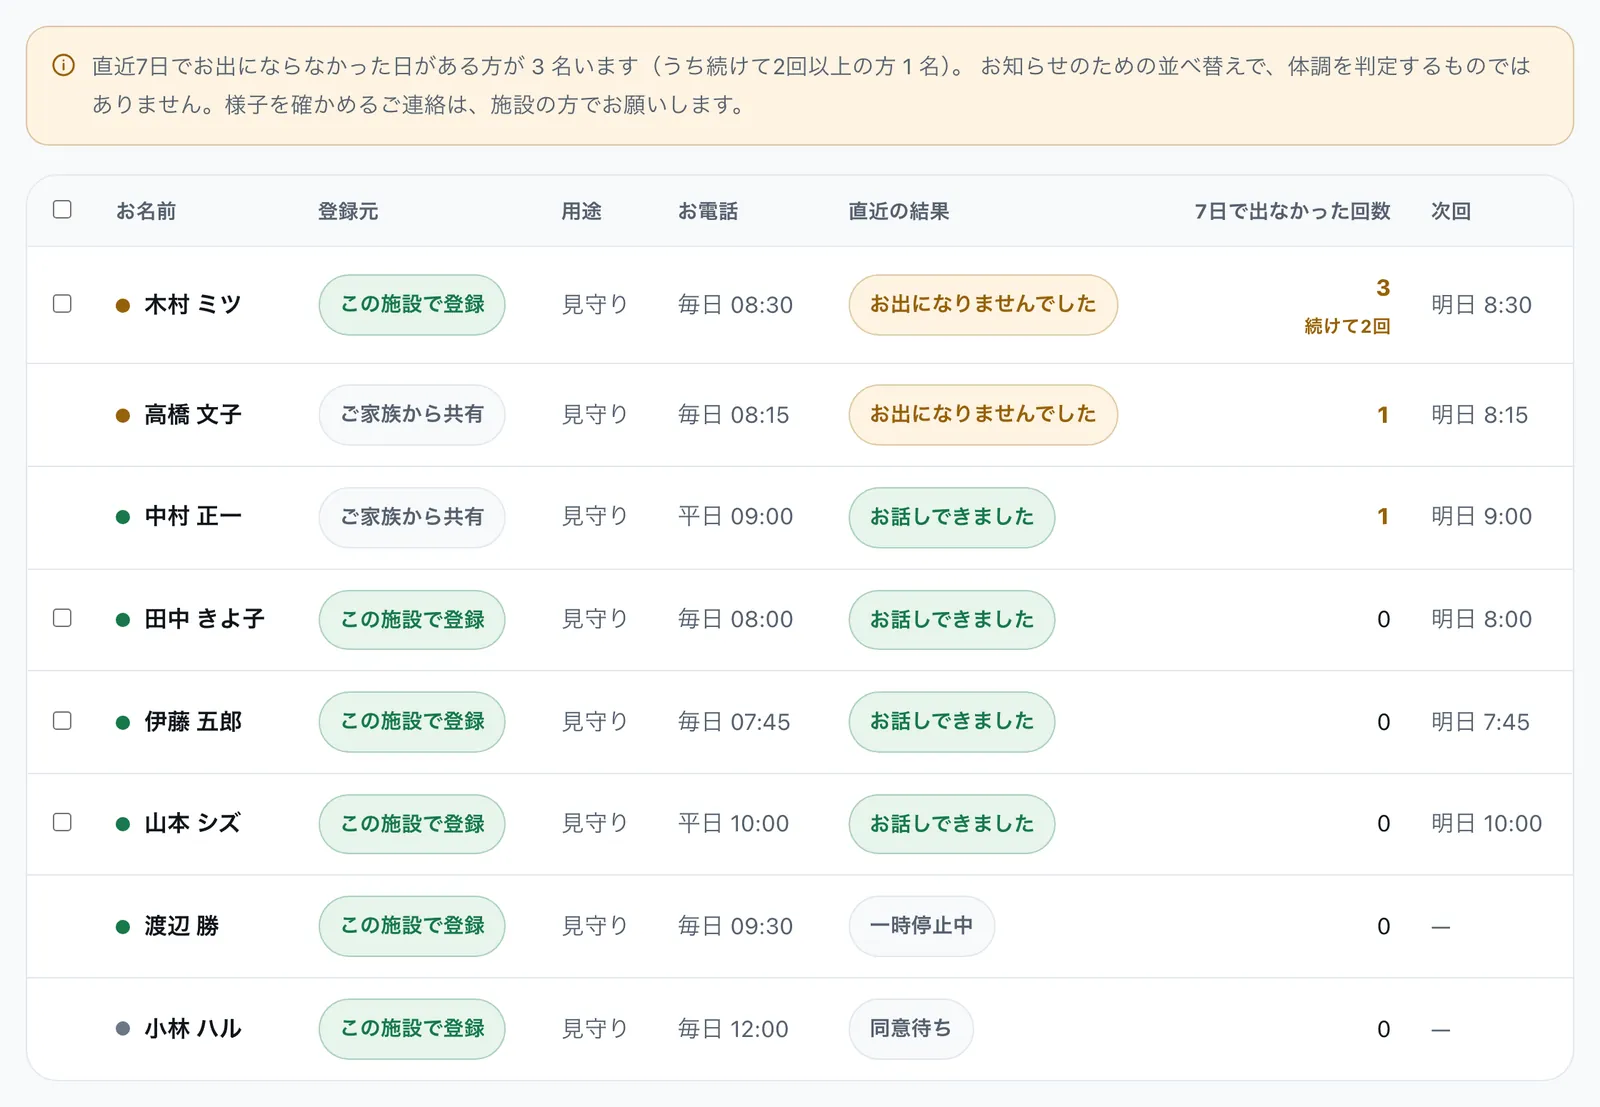Open the name 渡辺 勝

tap(181, 926)
